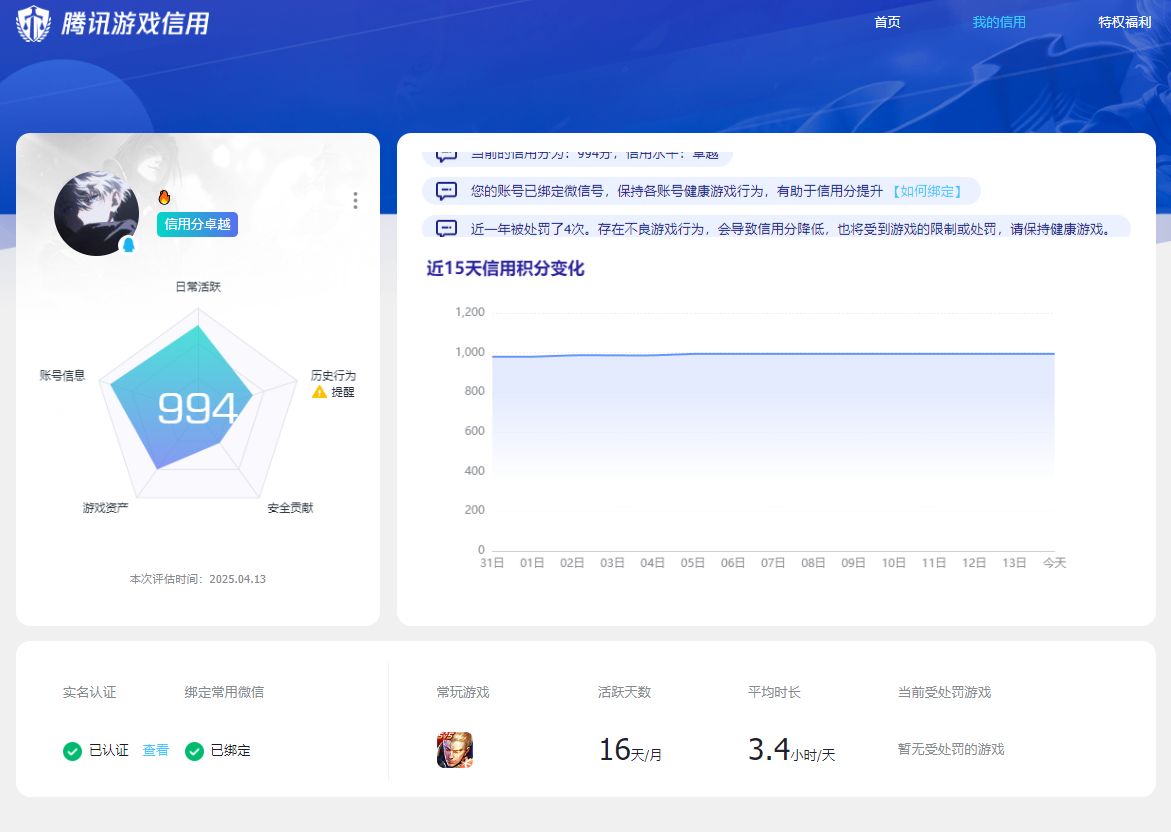Click the 腾讯游戏信用 title text
The height and width of the screenshot is (832, 1171).
pyautogui.click(x=135, y=23)
